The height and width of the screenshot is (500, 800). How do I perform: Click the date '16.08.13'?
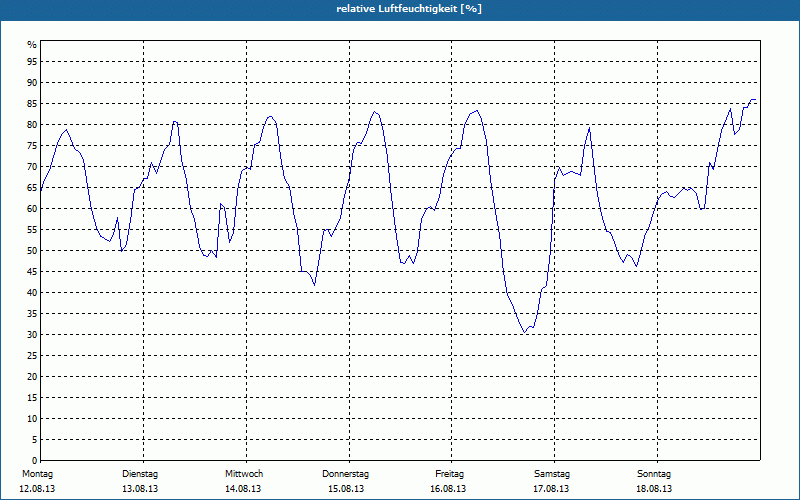(x=448, y=489)
